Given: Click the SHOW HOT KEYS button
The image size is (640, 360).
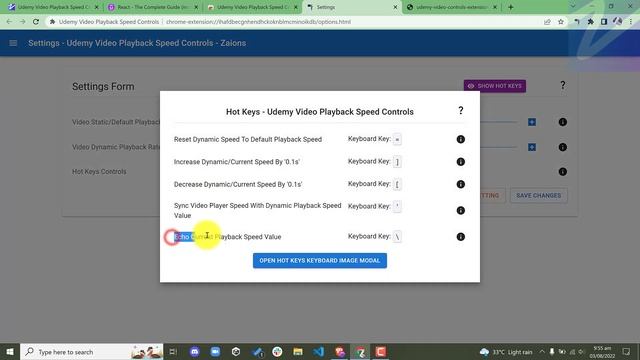Looking at the screenshot, I should point(494,86).
